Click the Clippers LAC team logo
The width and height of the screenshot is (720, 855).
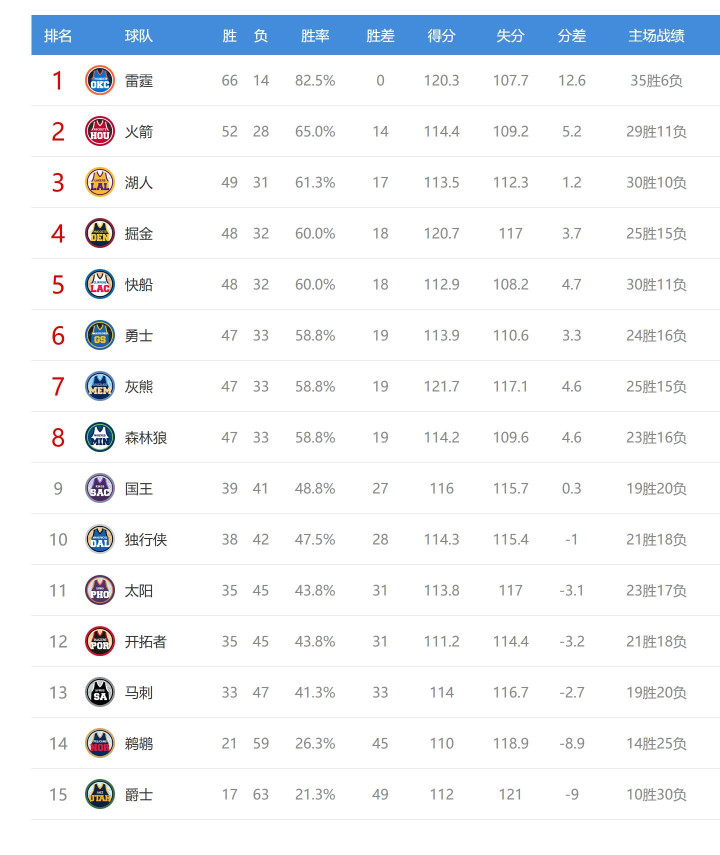(x=100, y=284)
